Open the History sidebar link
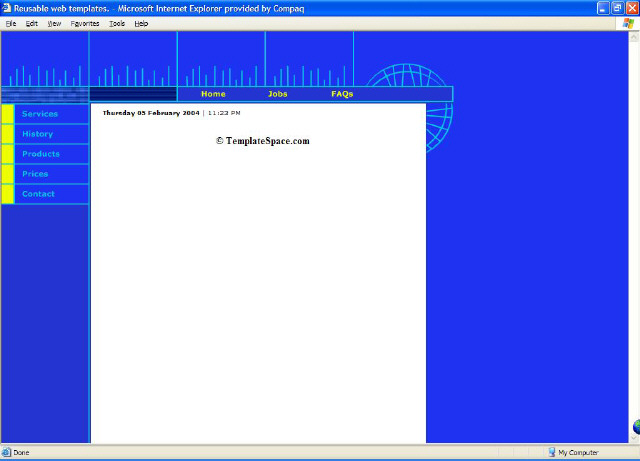The width and height of the screenshot is (640, 461). tap(37, 134)
